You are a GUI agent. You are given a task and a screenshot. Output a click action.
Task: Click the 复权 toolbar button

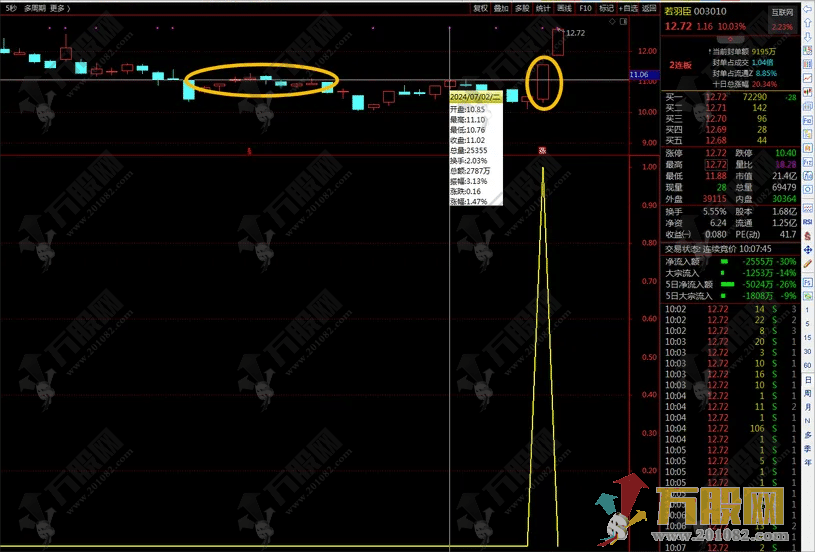point(480,8)
